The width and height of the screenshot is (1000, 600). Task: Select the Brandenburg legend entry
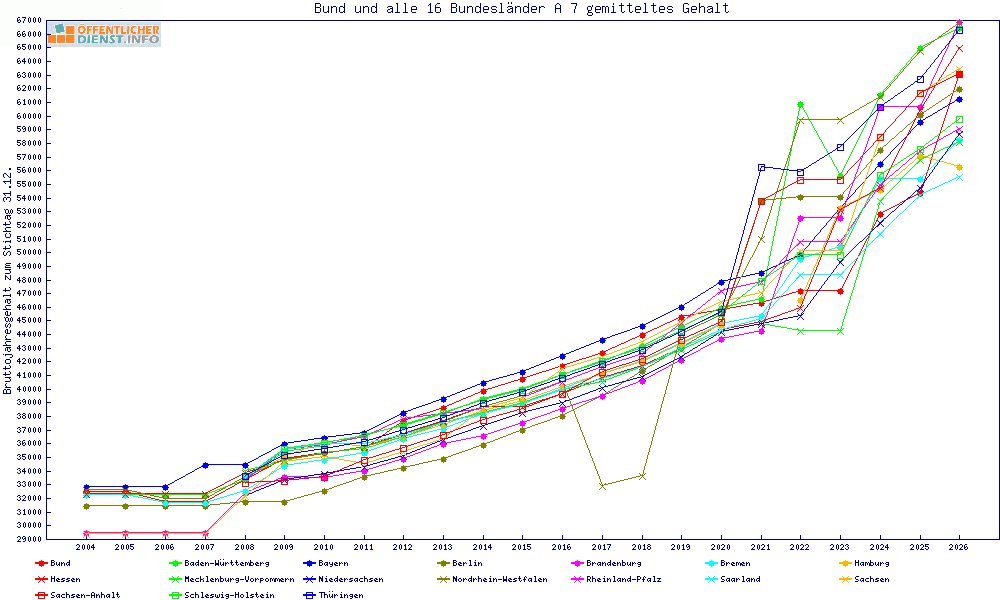[606, 564]
